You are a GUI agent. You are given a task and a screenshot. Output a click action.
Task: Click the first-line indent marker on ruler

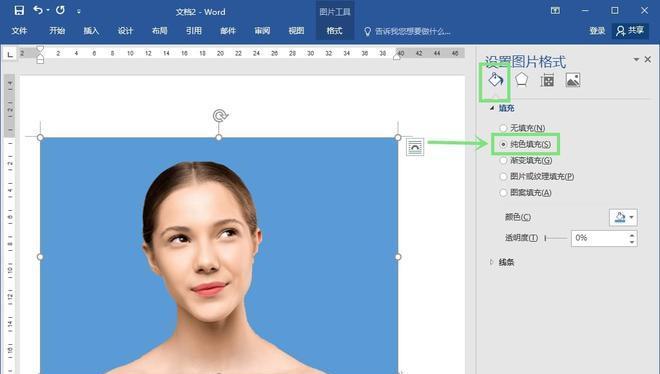(x=40, y=49)
